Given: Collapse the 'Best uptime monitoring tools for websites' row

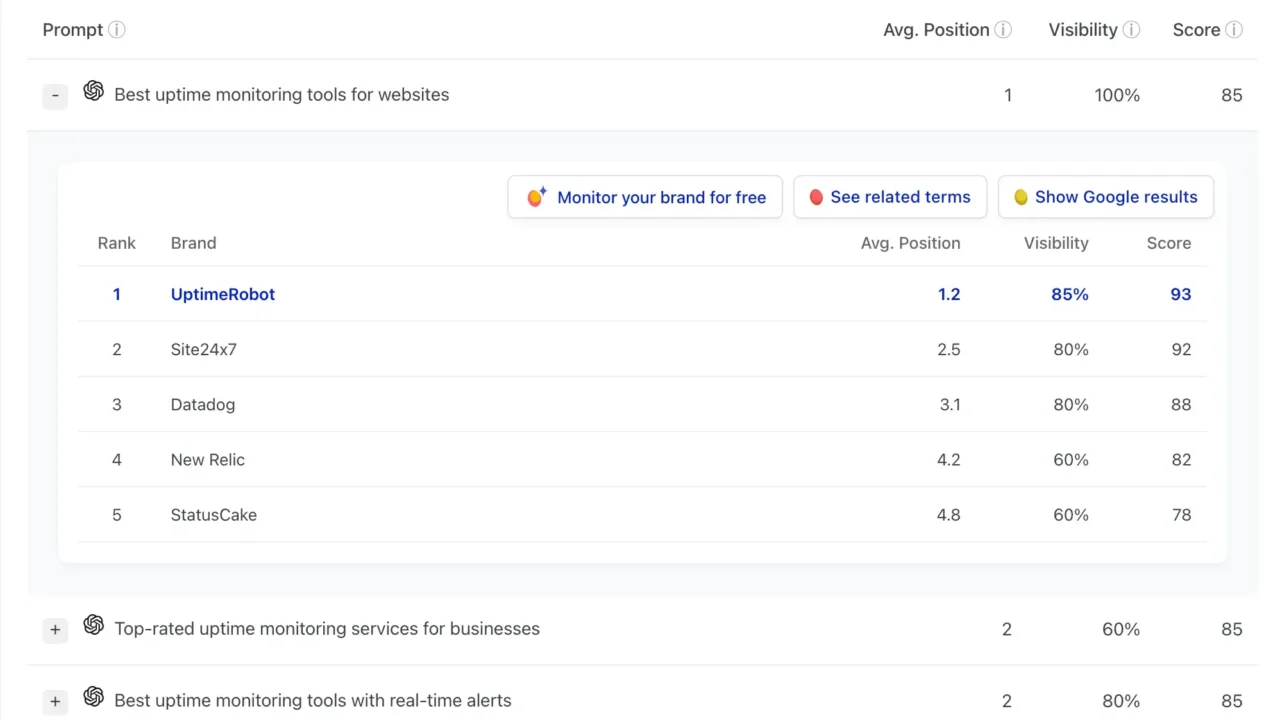Looking at the screenshot, I should pyautogui.click(x=55, y=96).
